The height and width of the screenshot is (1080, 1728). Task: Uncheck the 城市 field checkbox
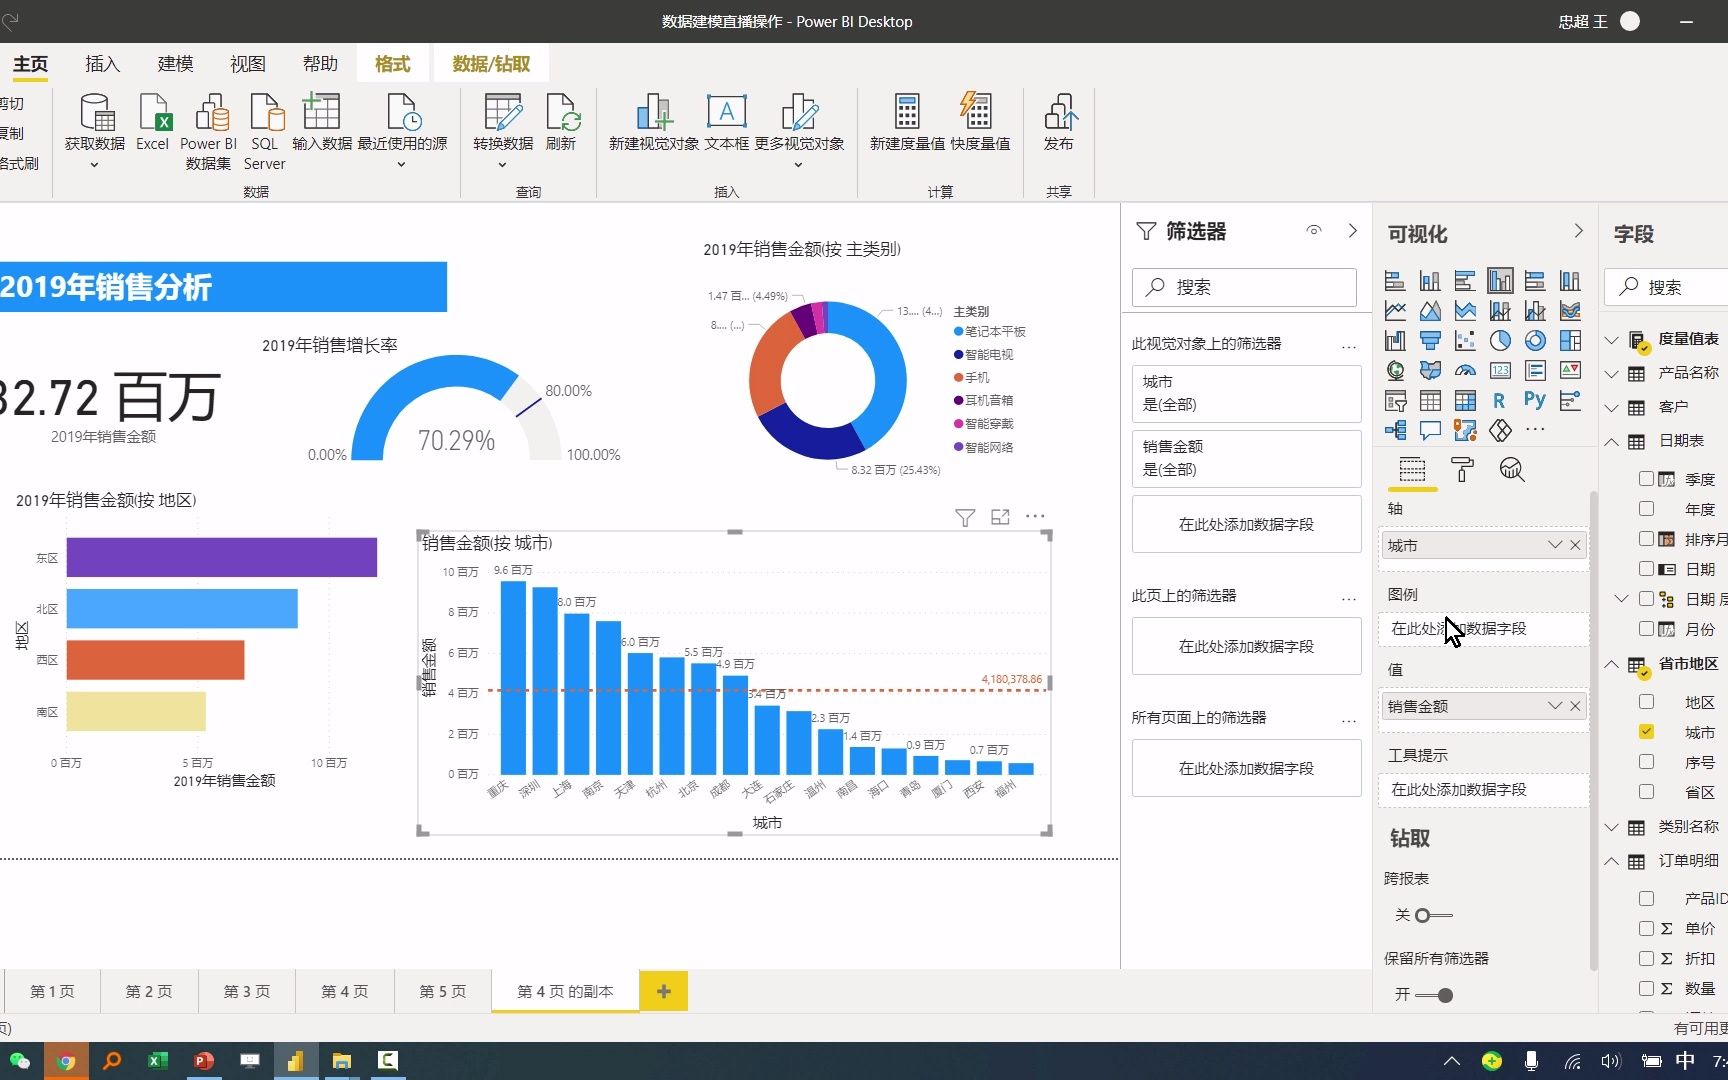[1646, 731]
